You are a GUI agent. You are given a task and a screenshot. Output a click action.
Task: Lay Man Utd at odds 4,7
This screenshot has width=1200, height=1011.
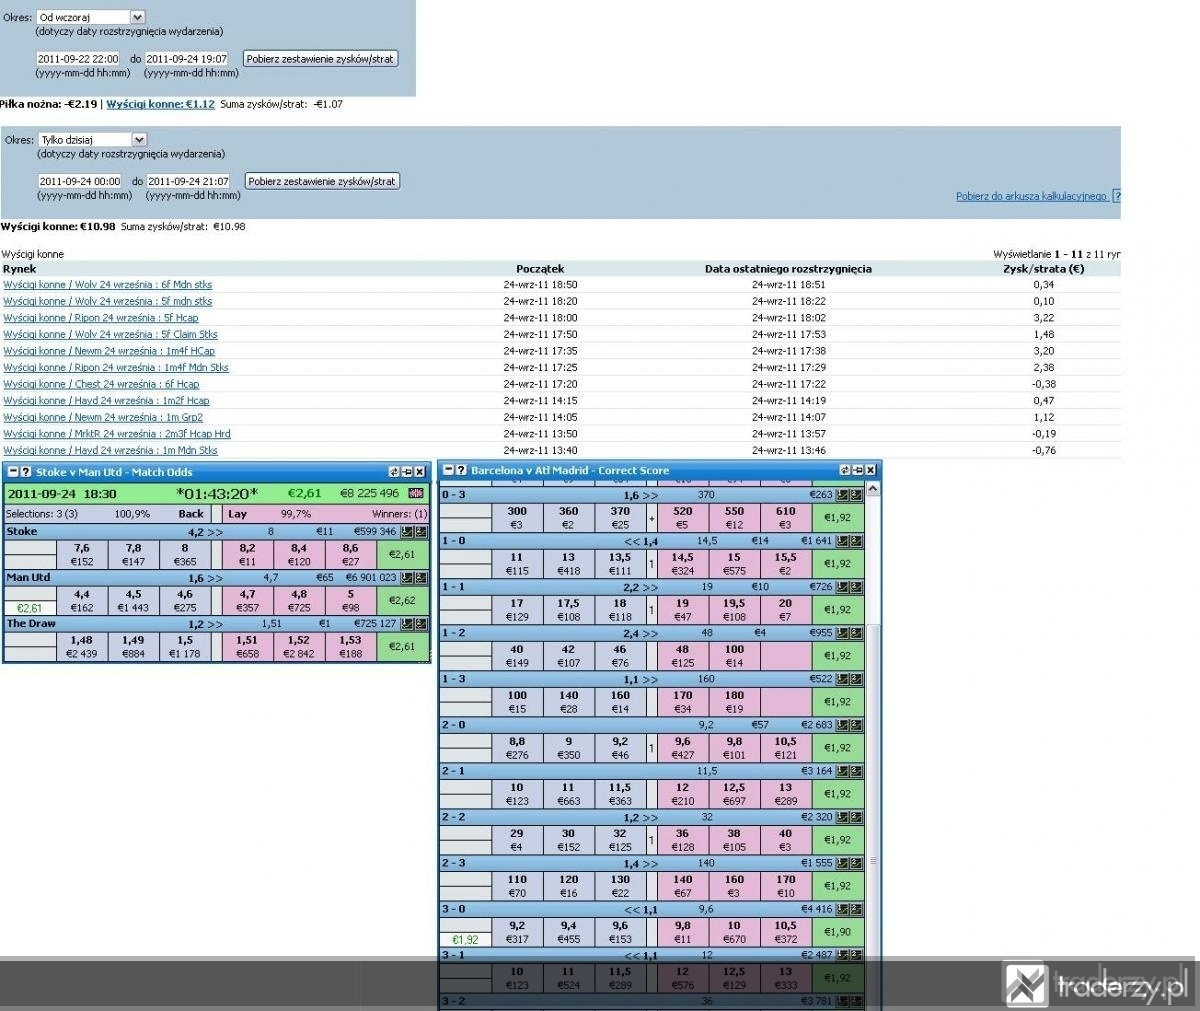point(247,600)
